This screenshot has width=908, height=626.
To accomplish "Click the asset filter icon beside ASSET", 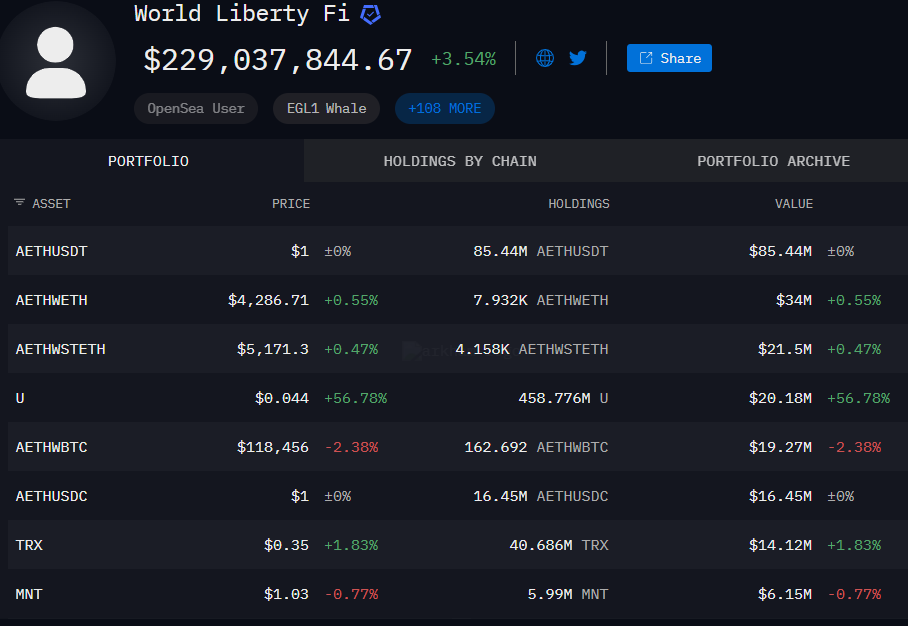I will (20, 202).
